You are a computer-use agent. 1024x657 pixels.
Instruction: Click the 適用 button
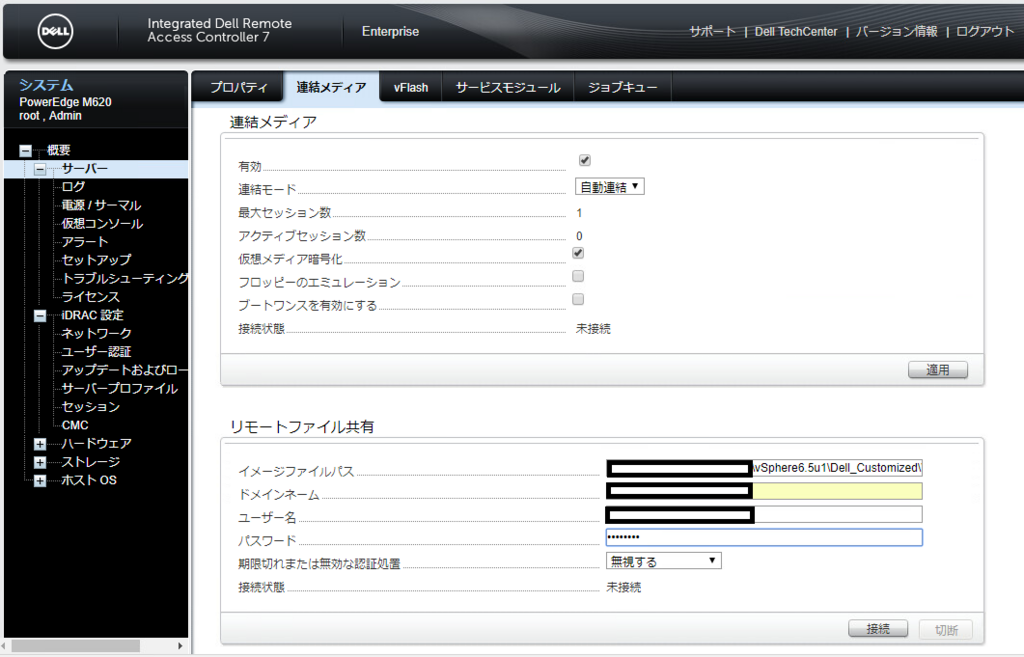pos(938,370)
